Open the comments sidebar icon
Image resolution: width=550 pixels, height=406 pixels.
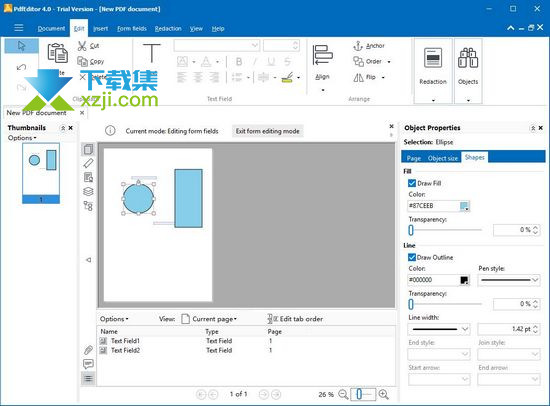coord(88,364)
